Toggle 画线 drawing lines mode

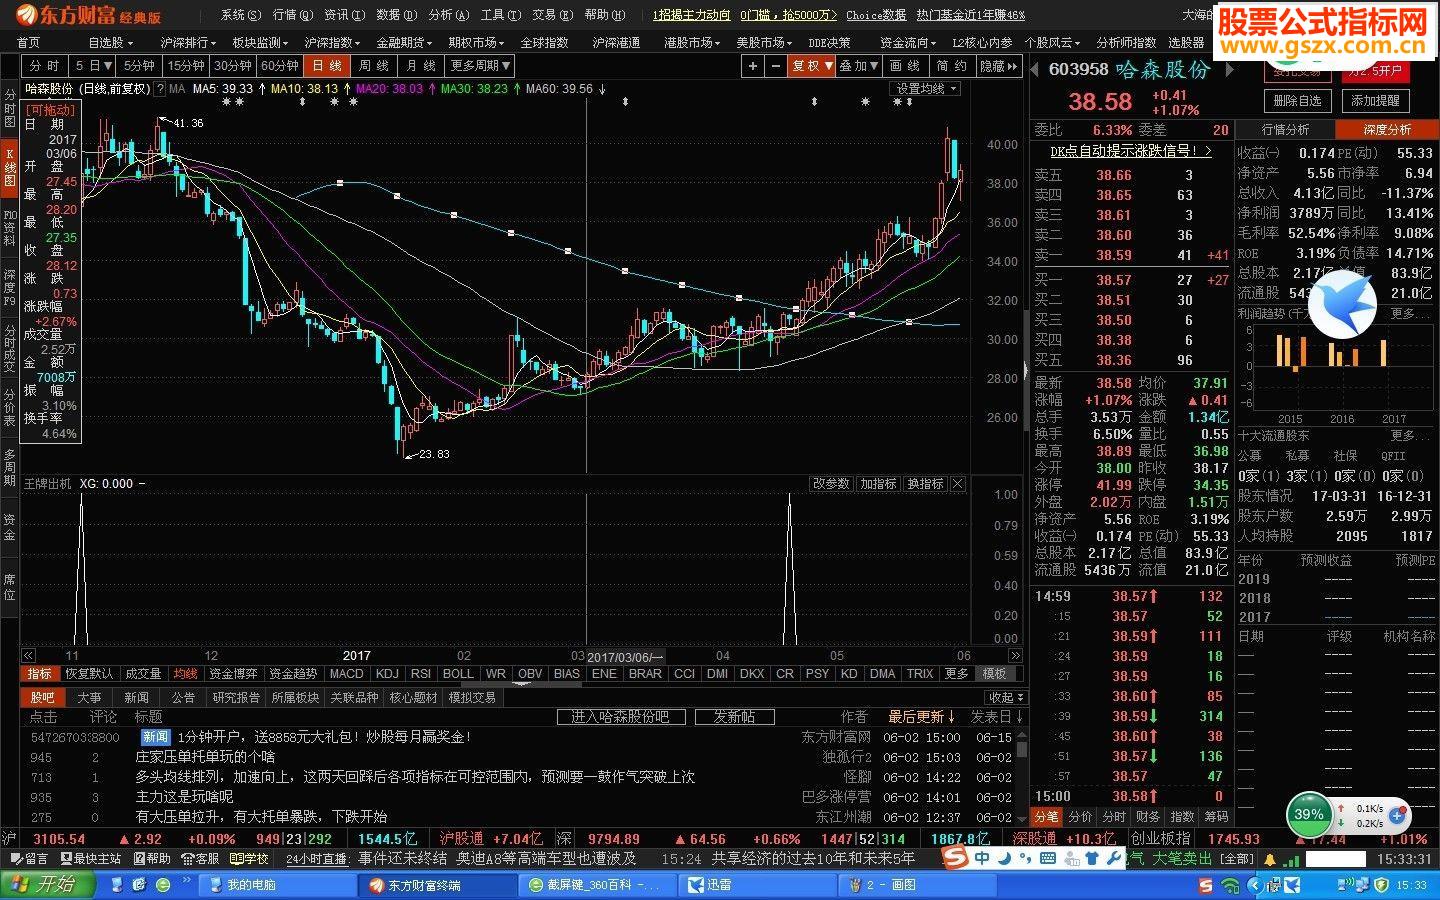tap(905, 66)
